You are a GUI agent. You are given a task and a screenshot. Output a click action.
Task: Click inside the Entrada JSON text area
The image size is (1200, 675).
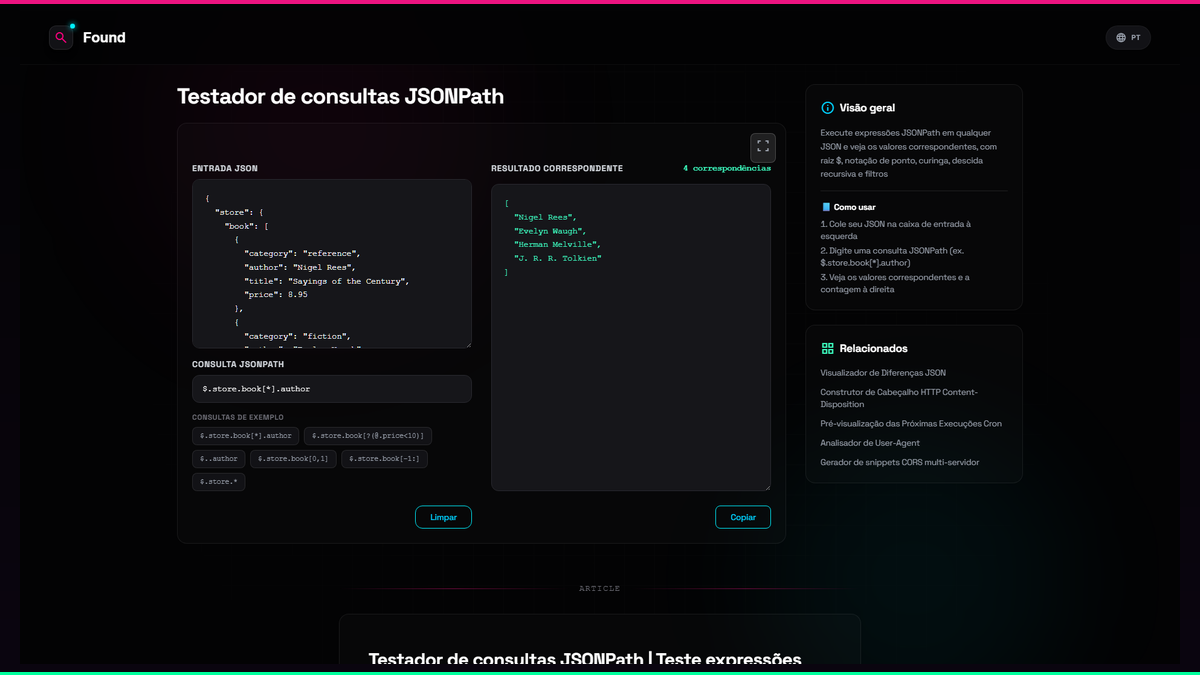tap(332, 264)
